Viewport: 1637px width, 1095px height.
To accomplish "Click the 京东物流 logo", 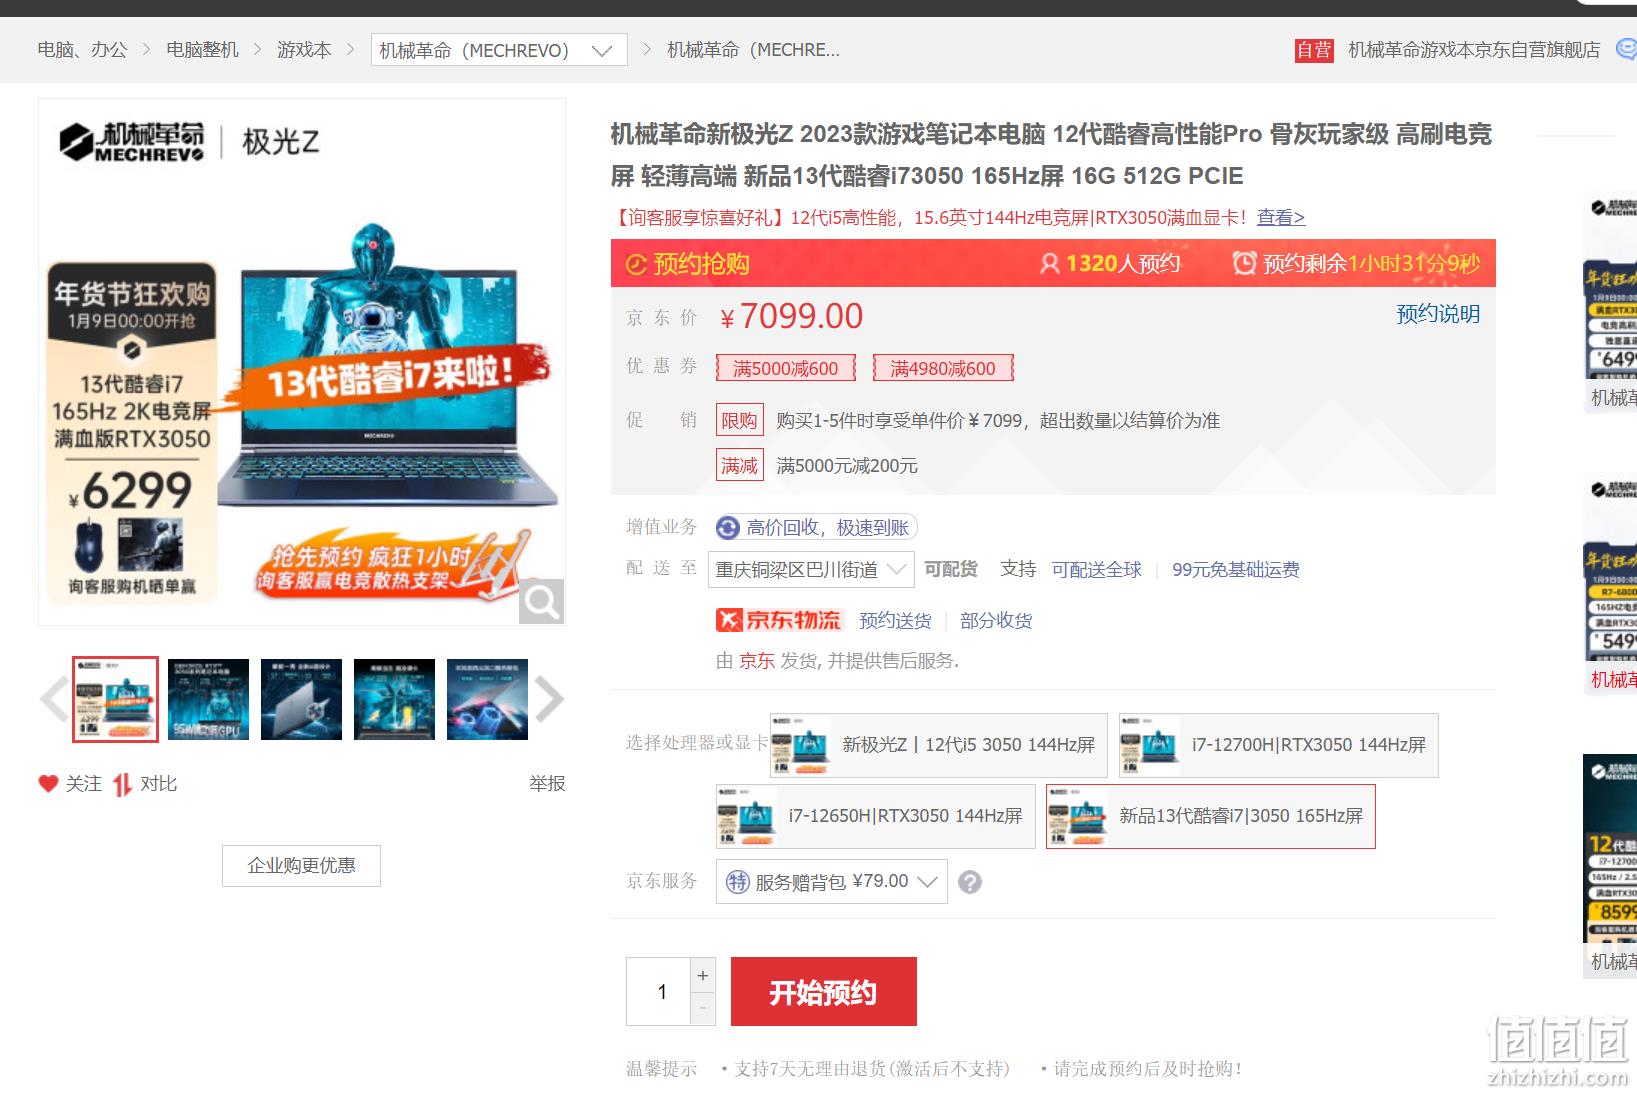I will pyautogui.click(x=780, y=620).
